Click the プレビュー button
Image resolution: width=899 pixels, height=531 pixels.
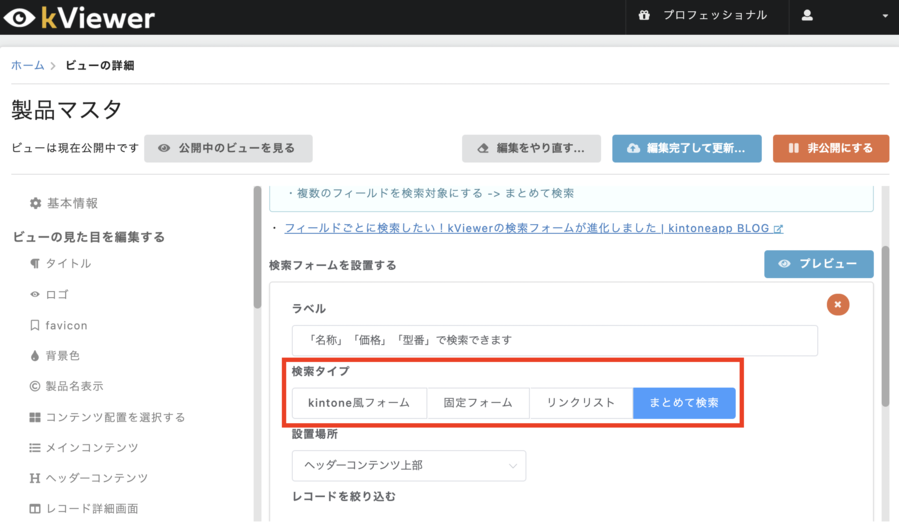(819, 264)
